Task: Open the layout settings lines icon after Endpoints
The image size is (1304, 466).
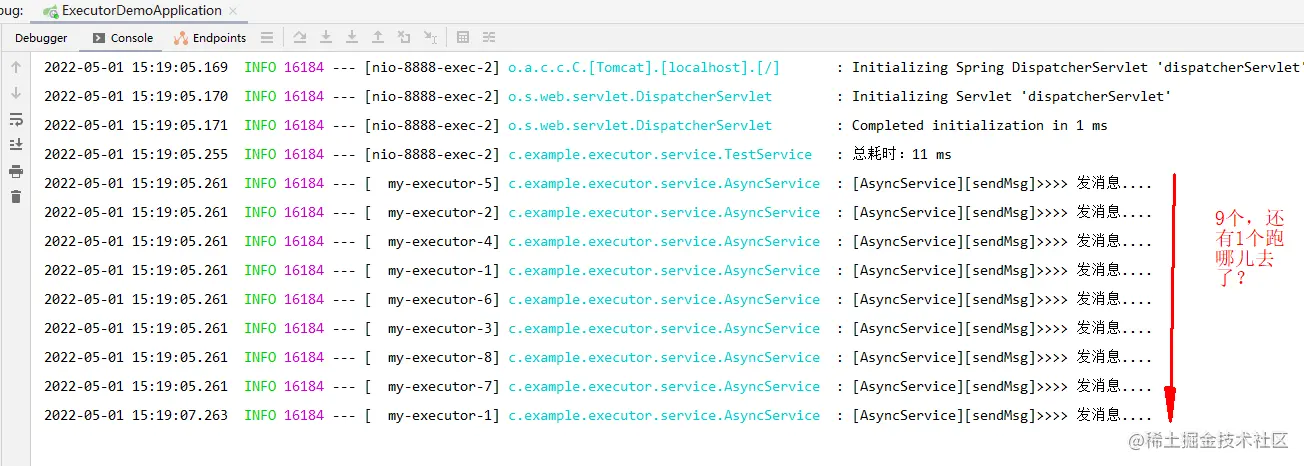Action: click(267, 38)
